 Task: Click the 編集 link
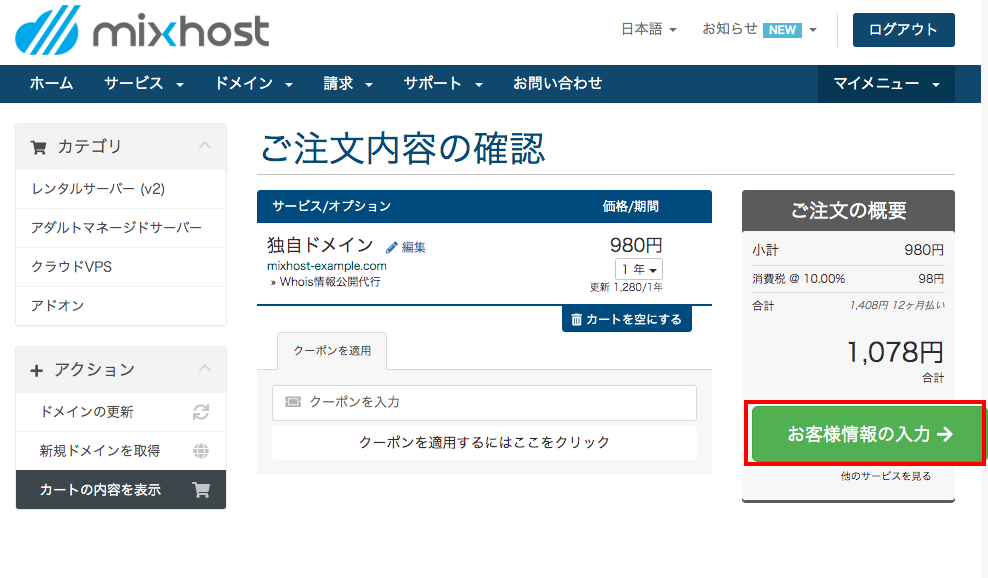(x=413, y=248)
